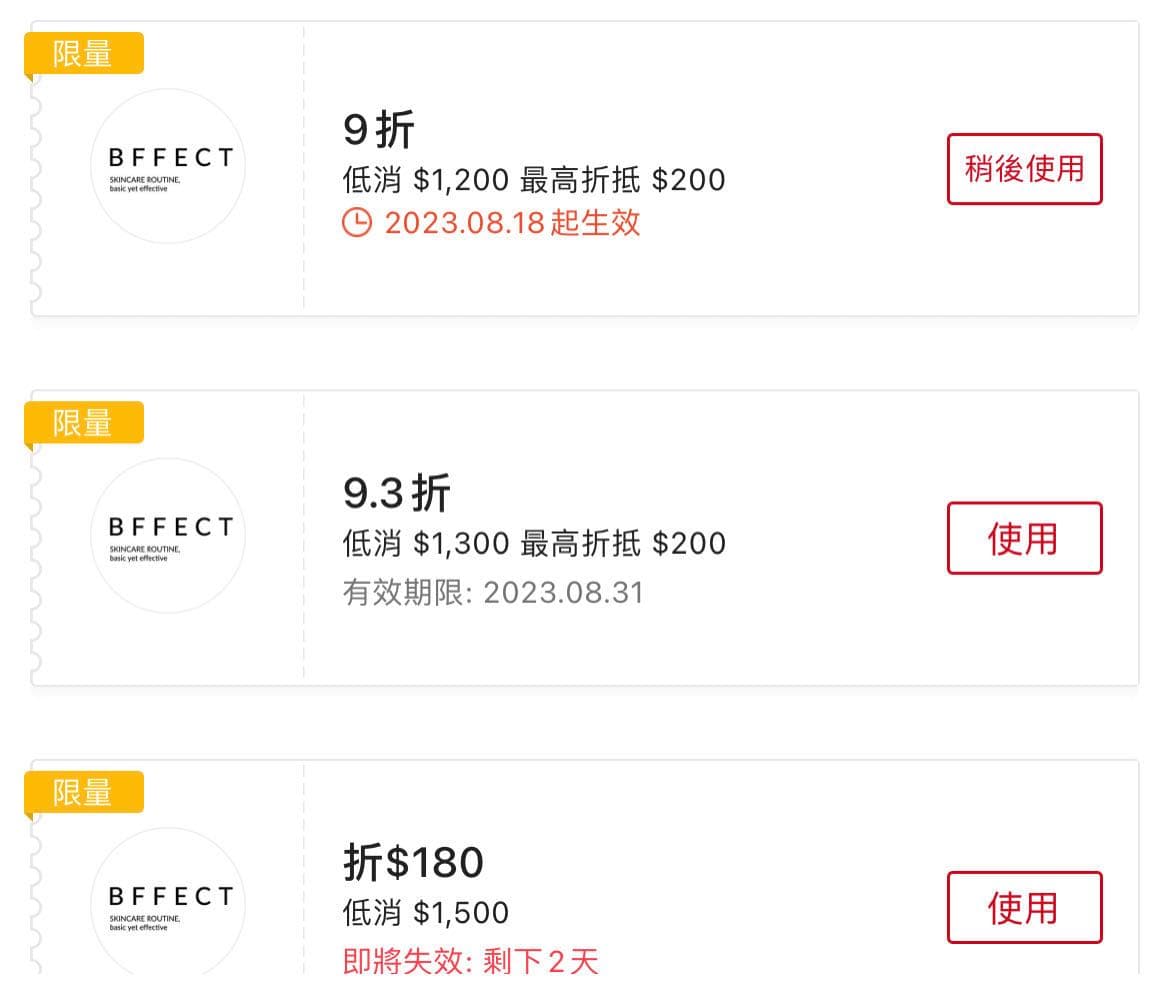Select the 9折 coupon title
This screenshot has width=1170, height=983.
(x=379, y=130)
